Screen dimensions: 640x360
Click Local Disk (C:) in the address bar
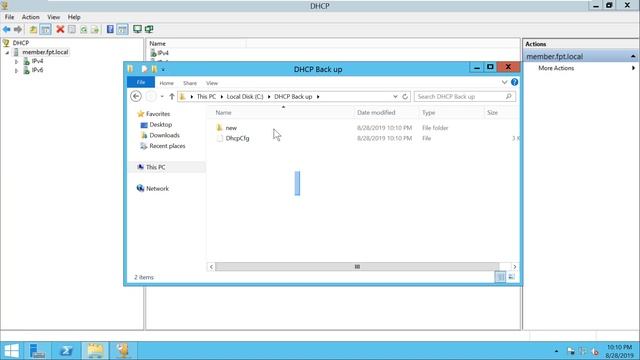(x=245, y=97)
